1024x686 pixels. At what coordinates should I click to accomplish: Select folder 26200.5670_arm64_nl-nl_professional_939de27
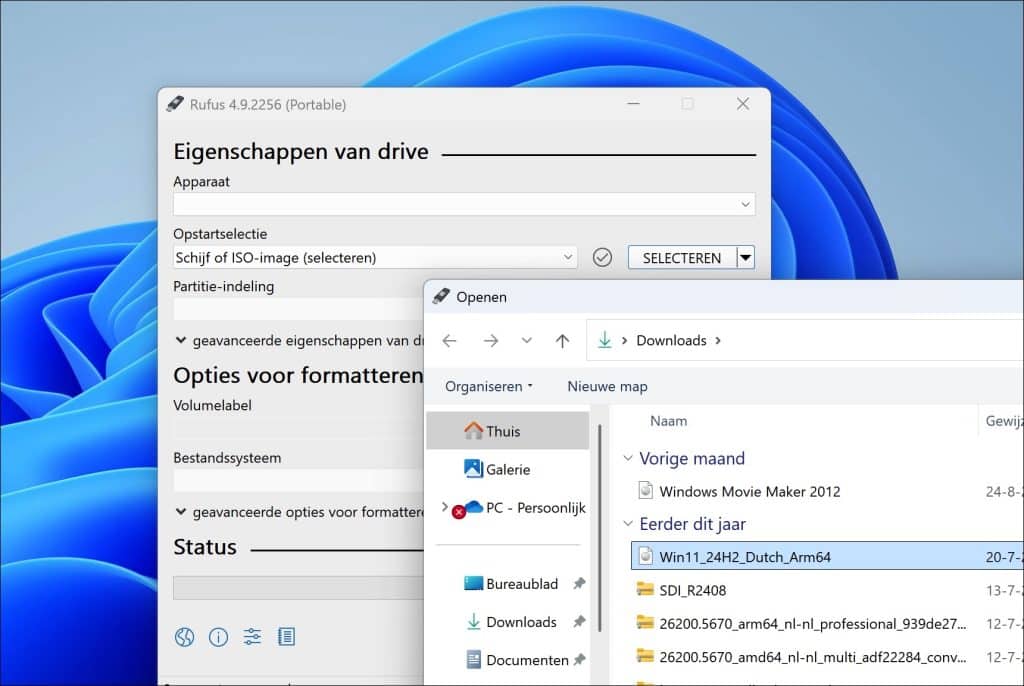[812, 623]
